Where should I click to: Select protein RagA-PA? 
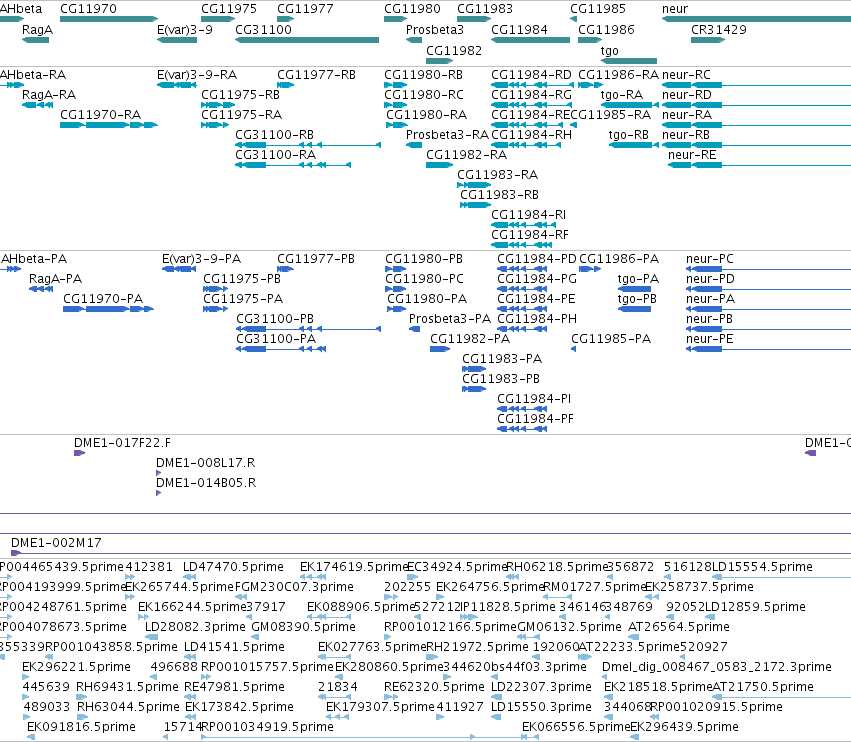pyautogui.click(x=41, y=289)
